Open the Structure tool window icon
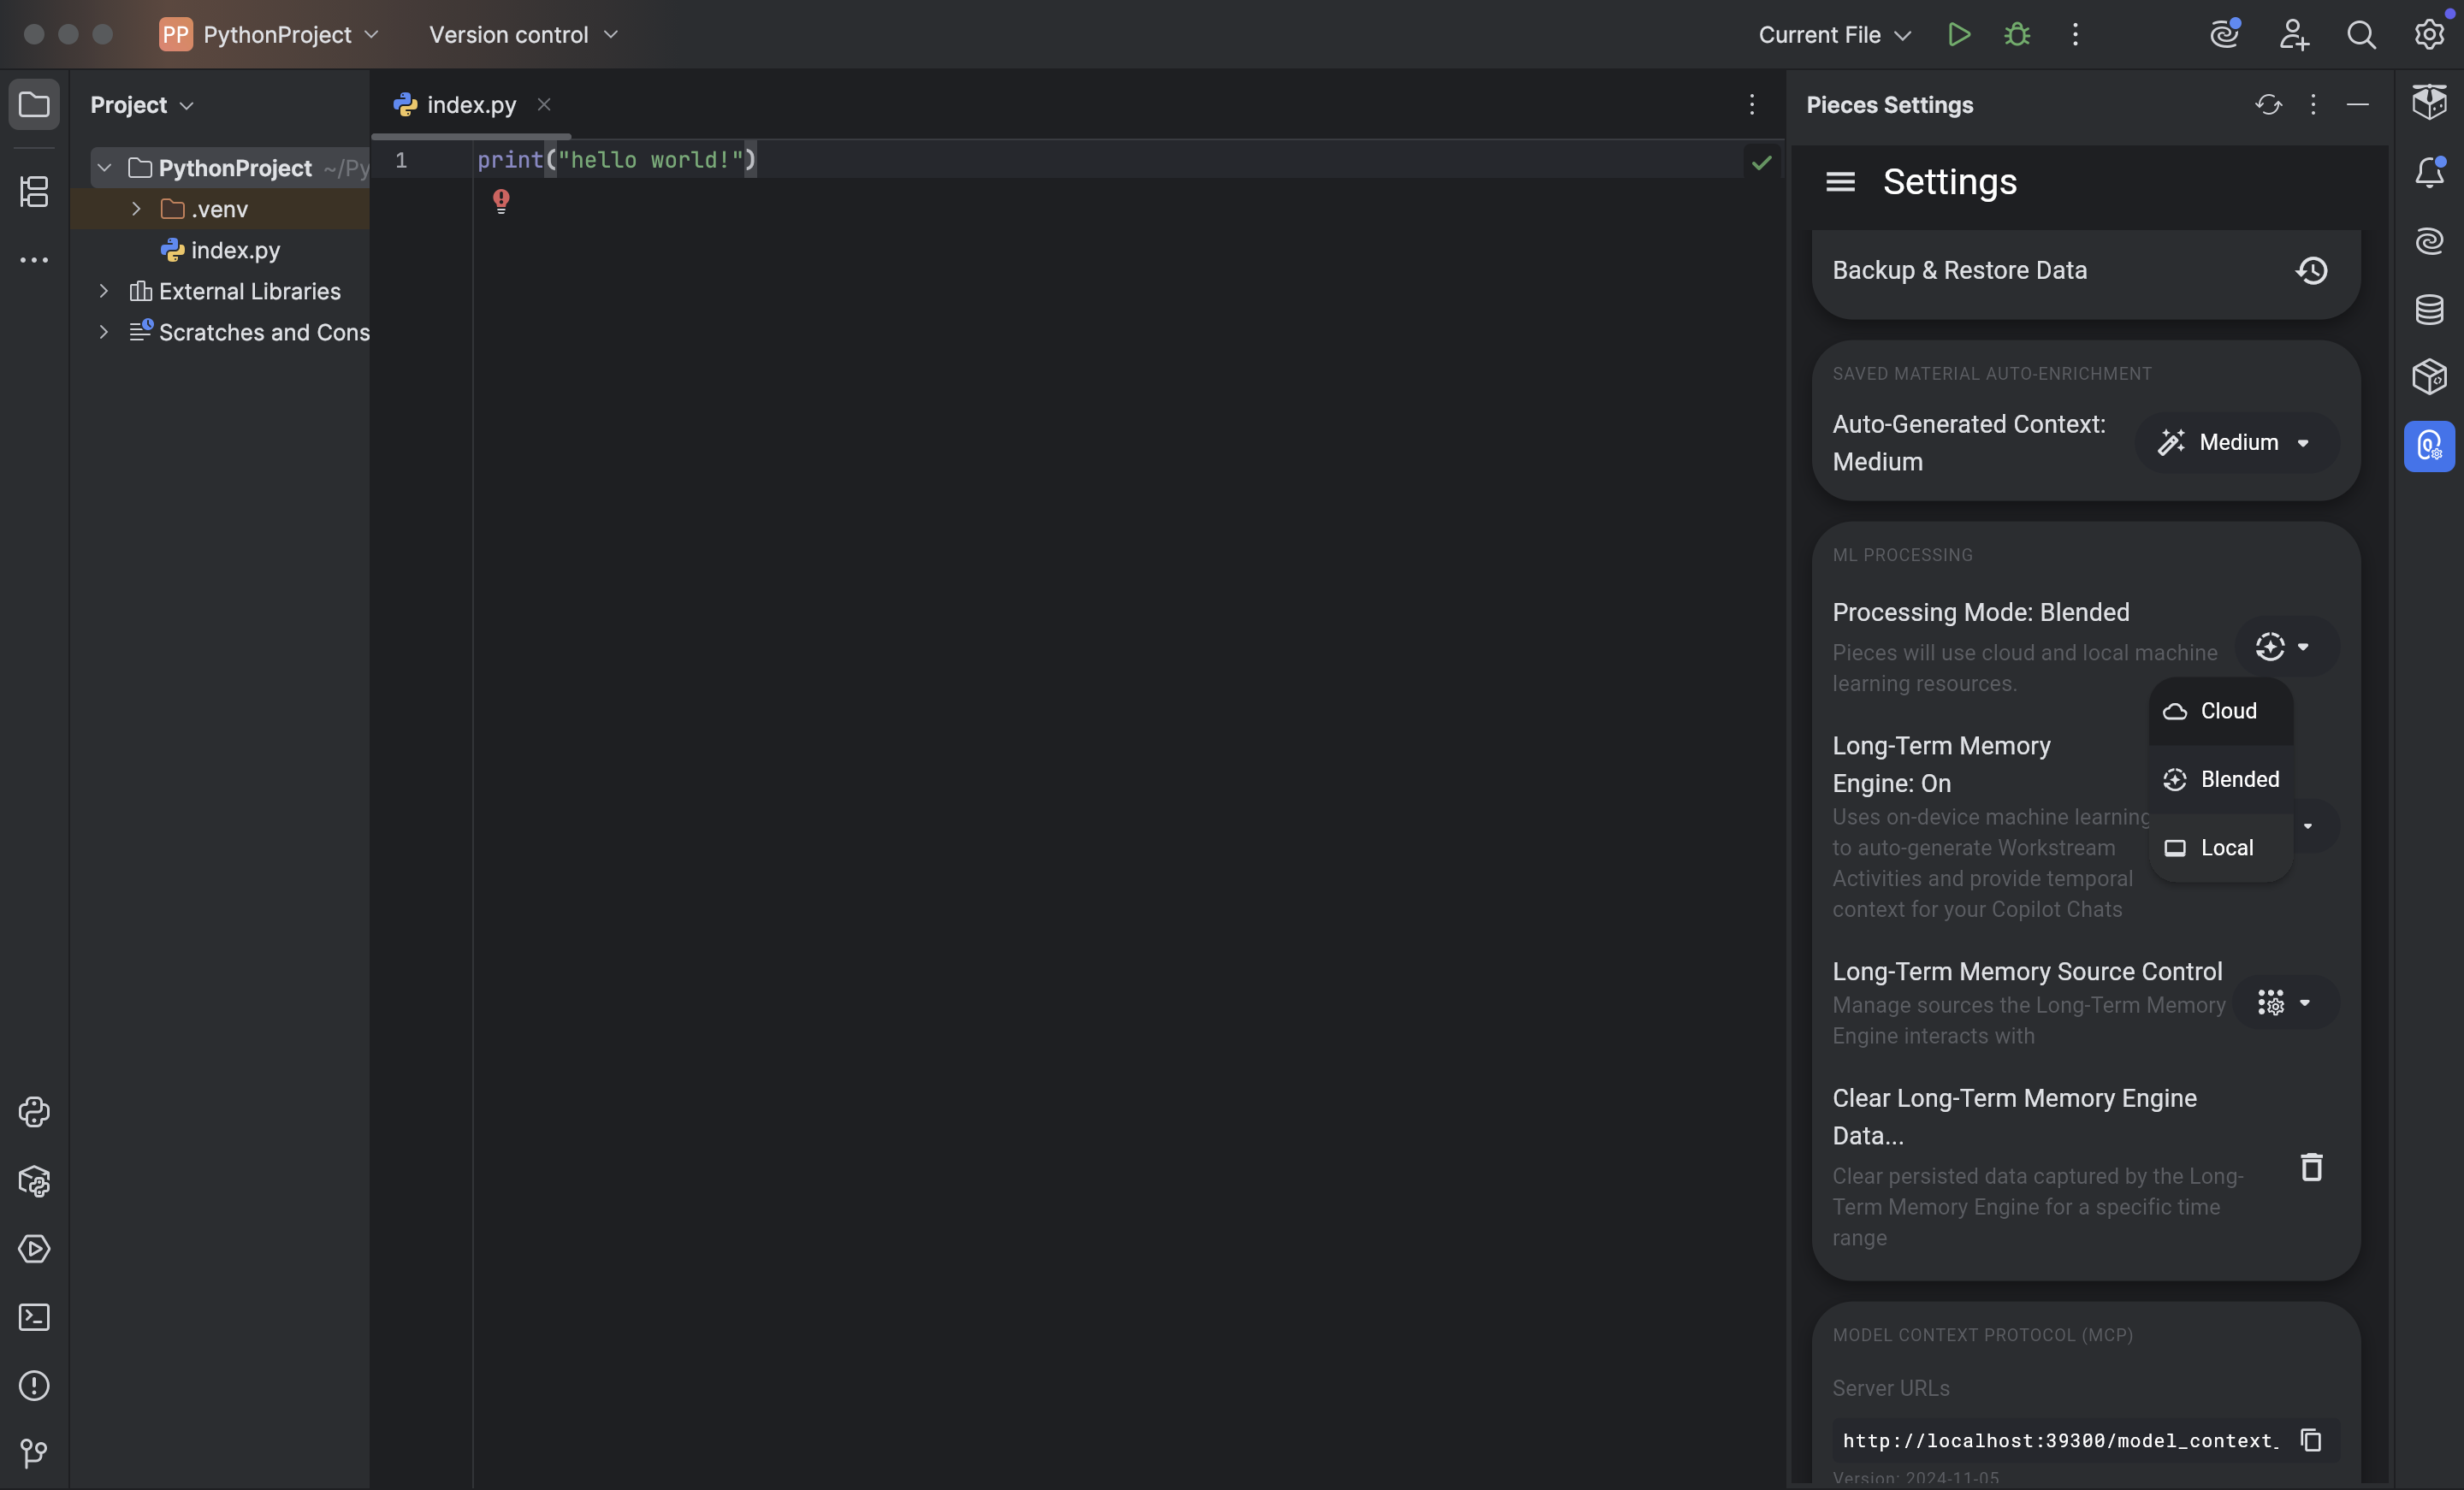This screenshot has width=2464, height=1490. (x=34, y=191)
